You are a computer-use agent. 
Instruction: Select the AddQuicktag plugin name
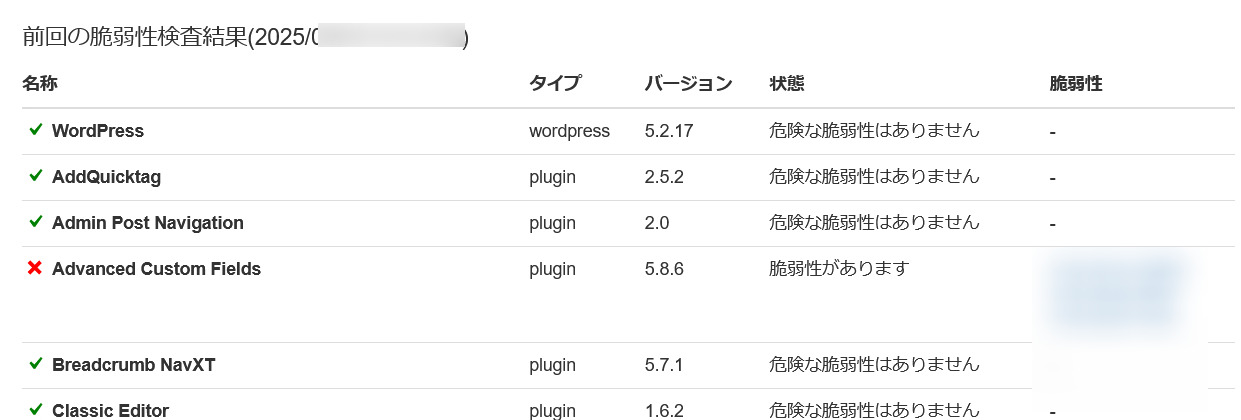(106, 177)
